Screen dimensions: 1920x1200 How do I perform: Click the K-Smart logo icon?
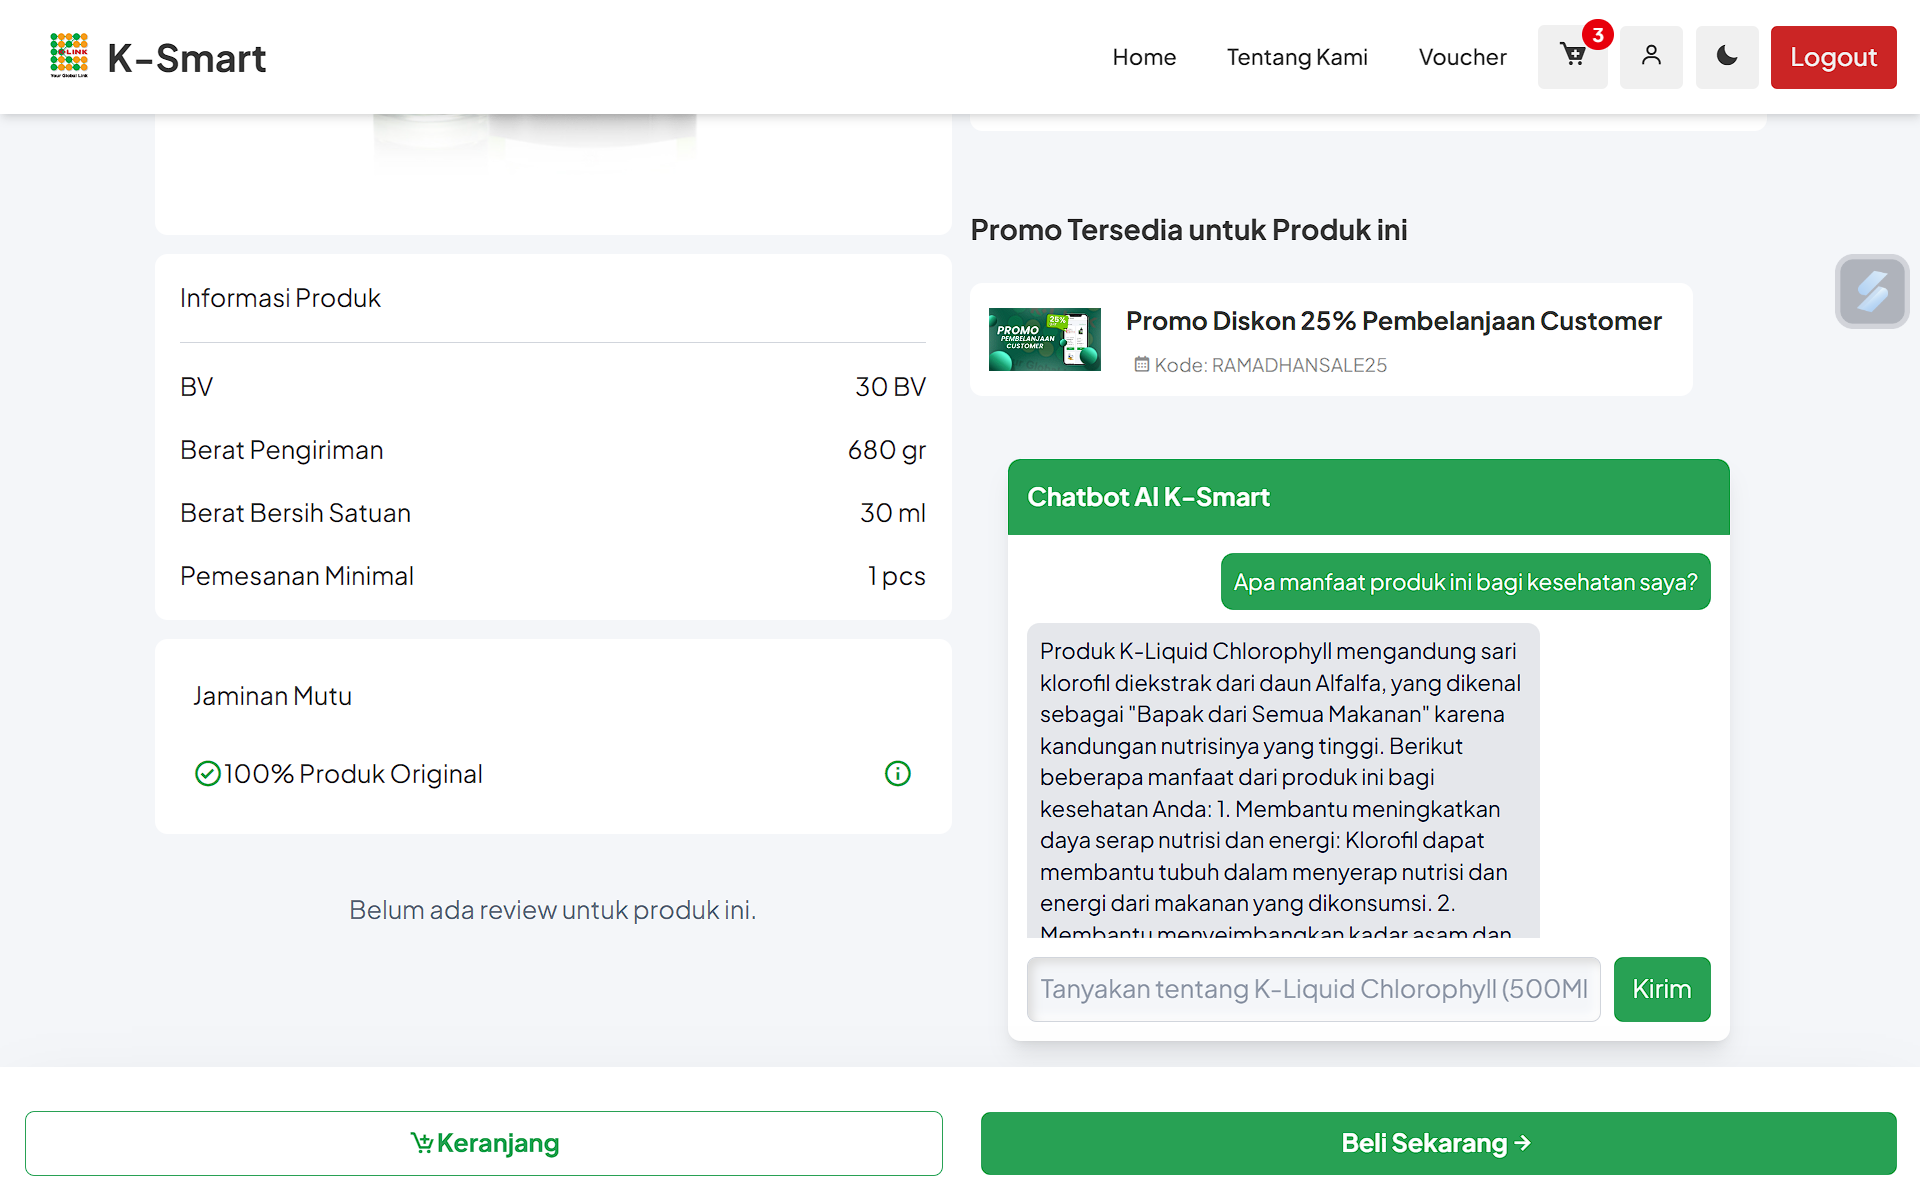point(69,56)
